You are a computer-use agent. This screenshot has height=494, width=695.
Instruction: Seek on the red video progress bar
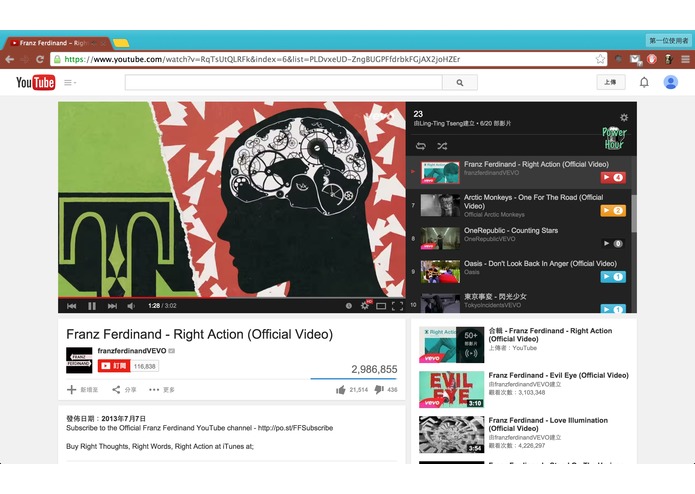click(x=232, y=297)
